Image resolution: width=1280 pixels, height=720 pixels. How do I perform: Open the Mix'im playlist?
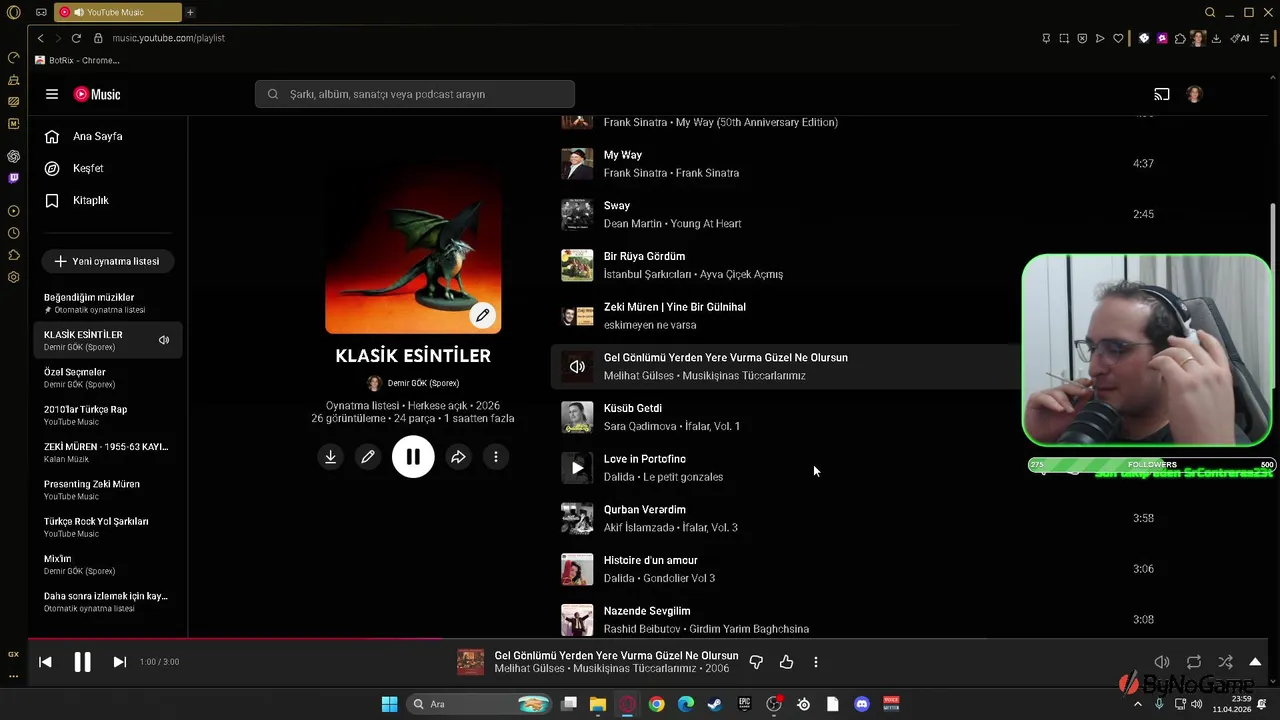108,564
